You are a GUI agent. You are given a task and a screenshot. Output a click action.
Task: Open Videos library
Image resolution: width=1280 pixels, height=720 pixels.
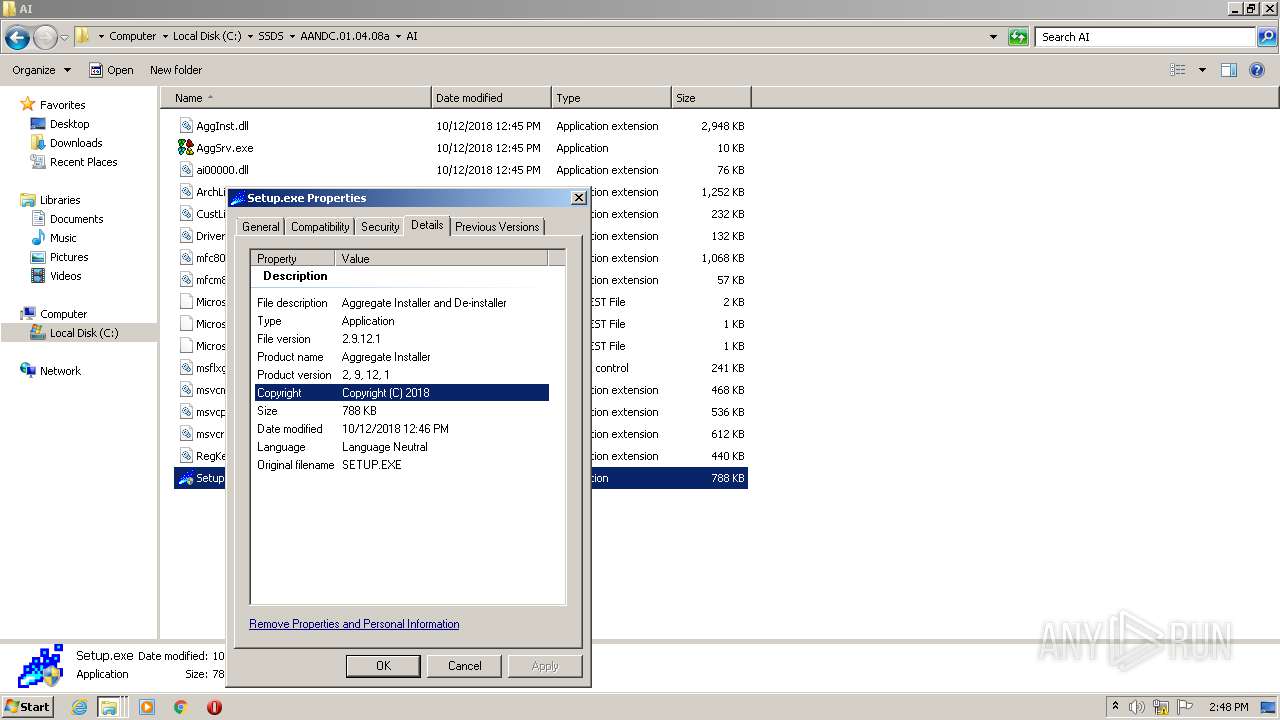(66, 276)
